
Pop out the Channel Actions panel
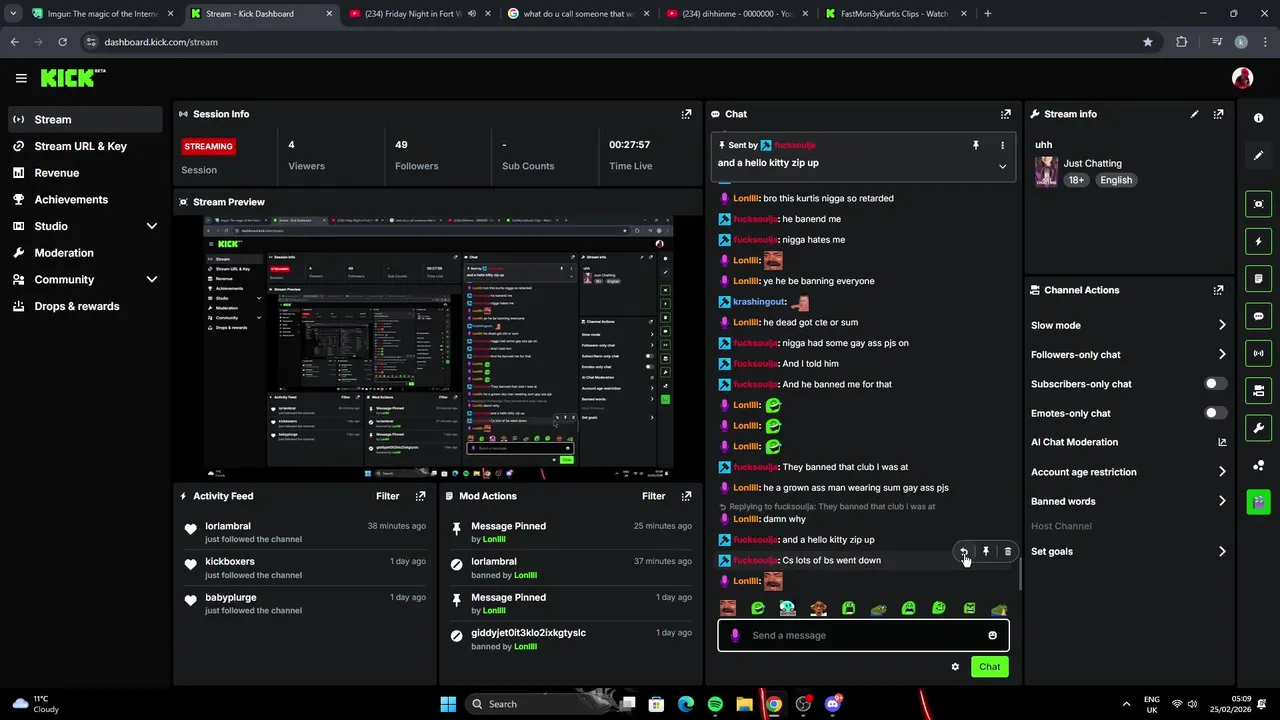[x=1218, y=290]
